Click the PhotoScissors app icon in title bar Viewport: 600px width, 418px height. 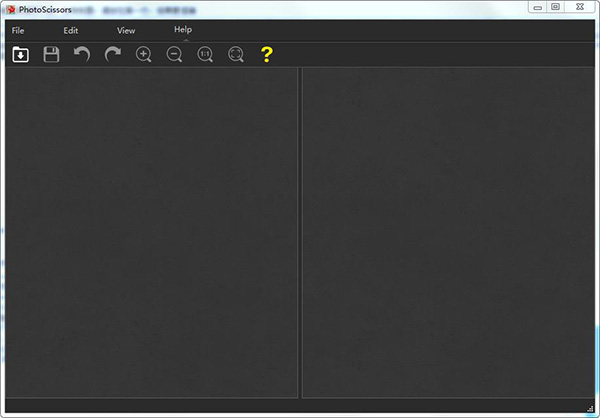pyautogui.click(x=11, y=10)
